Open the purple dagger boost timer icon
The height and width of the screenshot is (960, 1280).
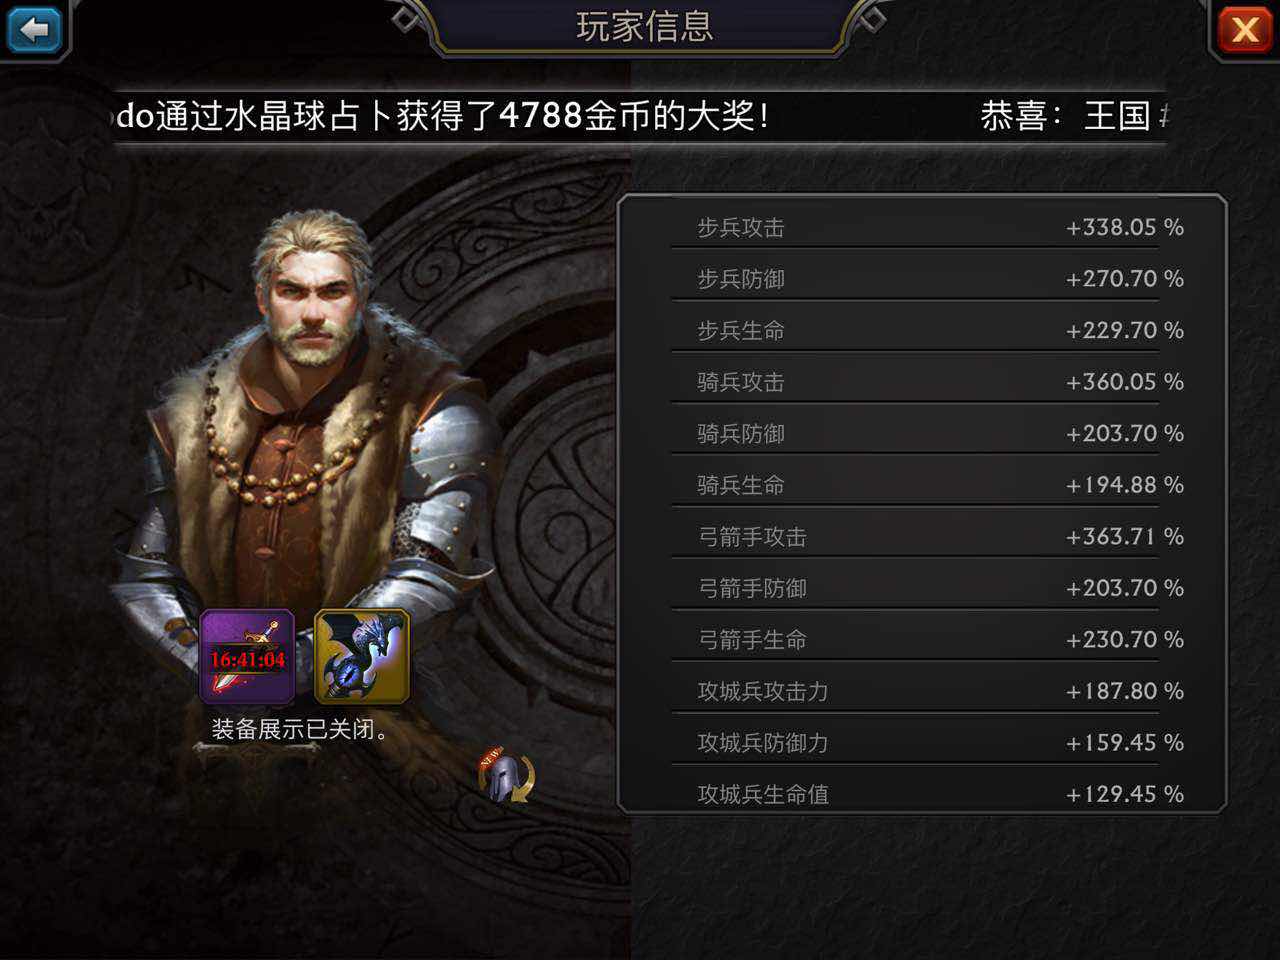point(247,657)
